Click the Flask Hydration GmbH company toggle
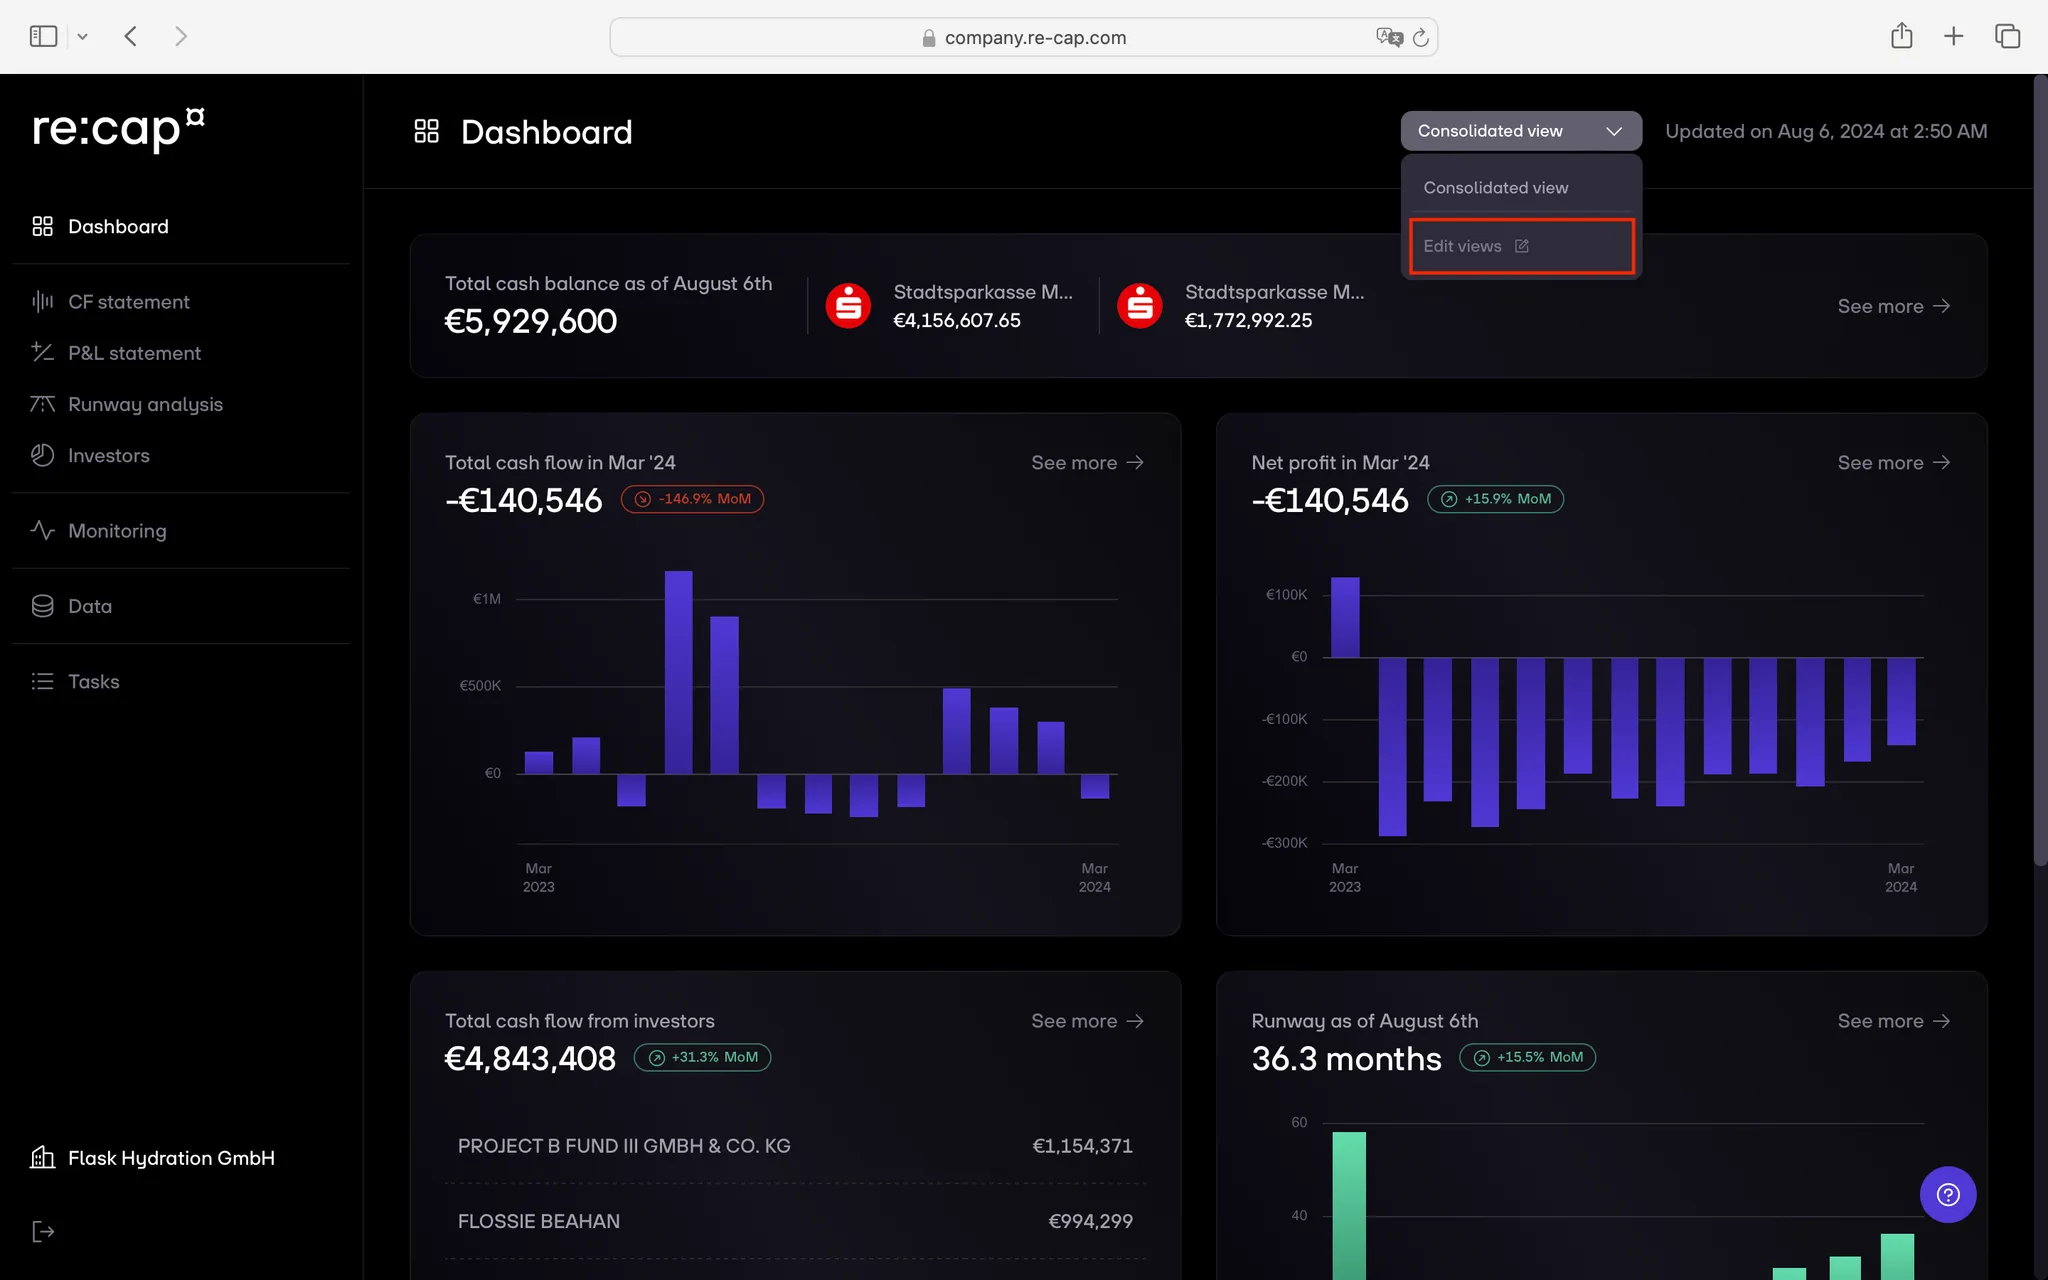This screenshot has height=1280, width=2048. click(x=171, y=1156)
